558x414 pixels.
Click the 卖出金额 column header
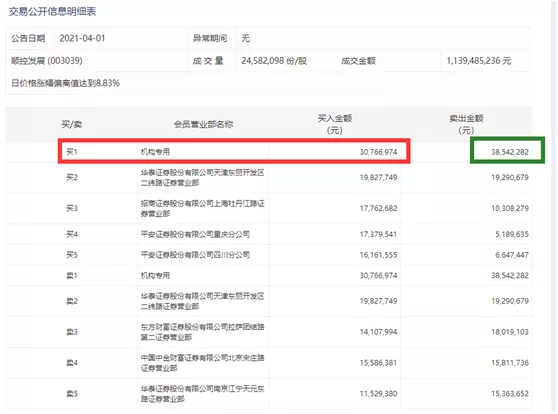(x=466, y=124)
